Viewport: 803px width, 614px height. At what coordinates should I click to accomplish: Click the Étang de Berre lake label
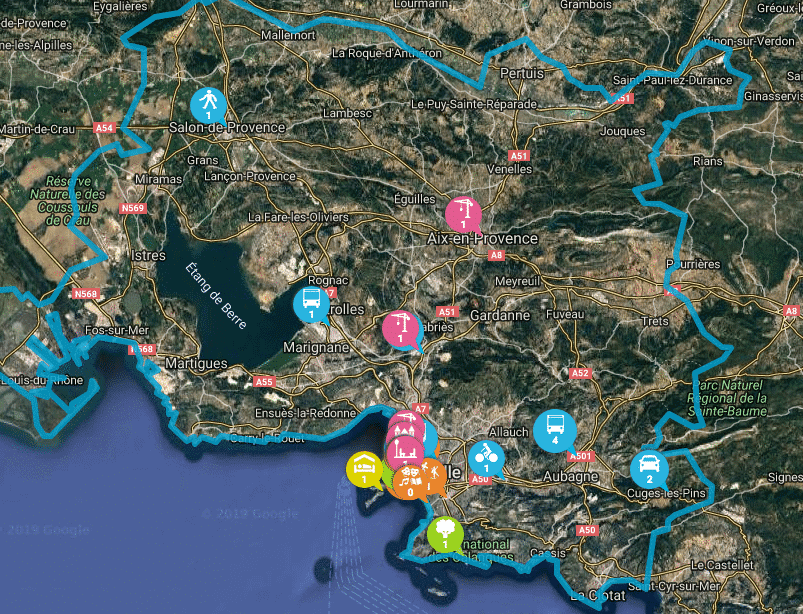(x=216, y=295)
